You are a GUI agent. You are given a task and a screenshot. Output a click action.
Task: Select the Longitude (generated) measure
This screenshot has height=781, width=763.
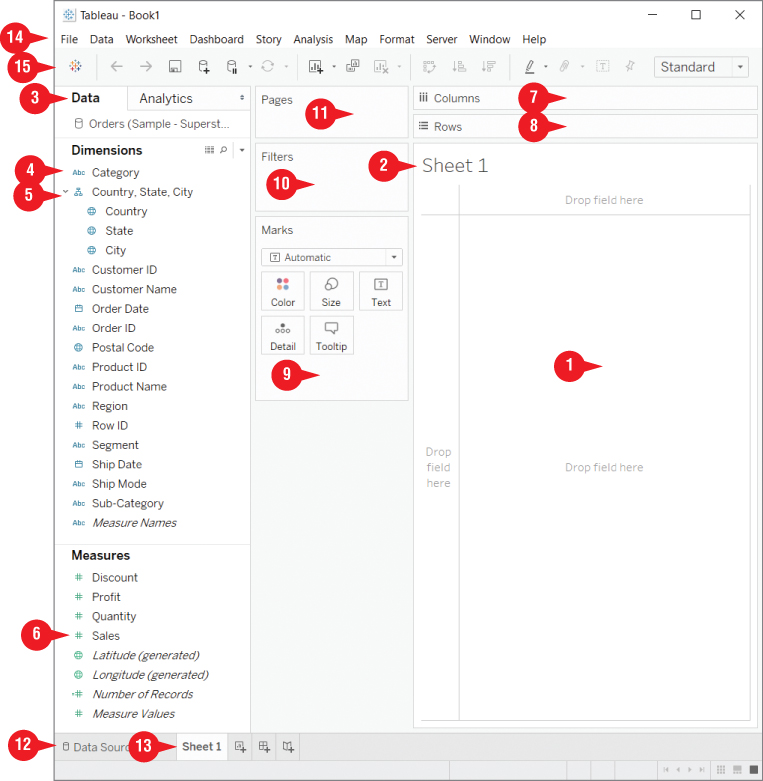tap(150, 675)
